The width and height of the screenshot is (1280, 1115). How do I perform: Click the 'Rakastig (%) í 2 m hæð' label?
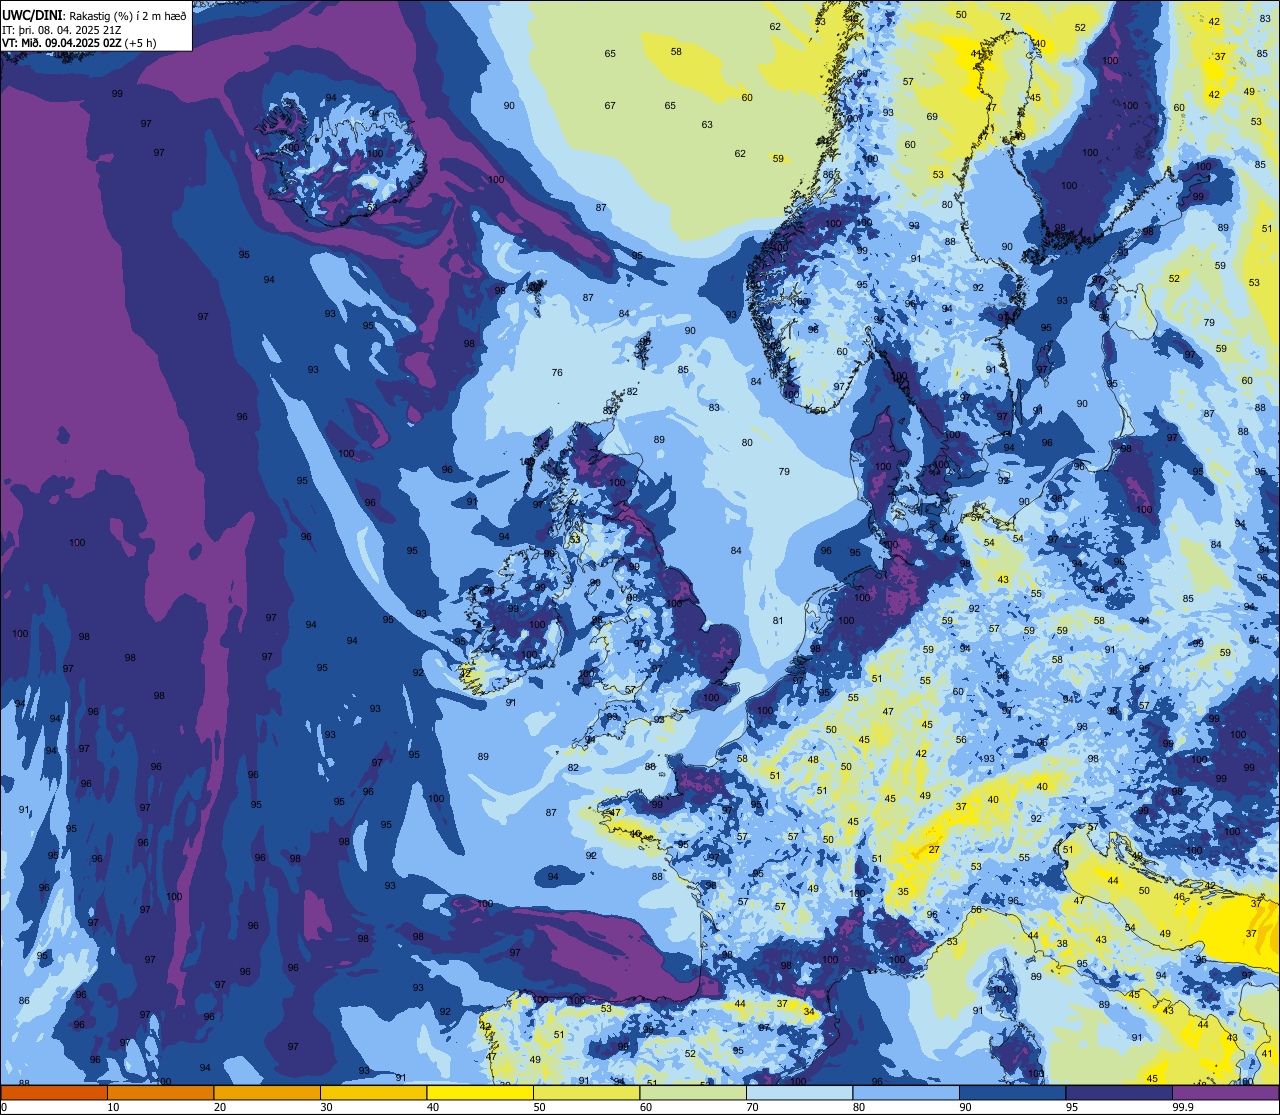pos(129,15)
